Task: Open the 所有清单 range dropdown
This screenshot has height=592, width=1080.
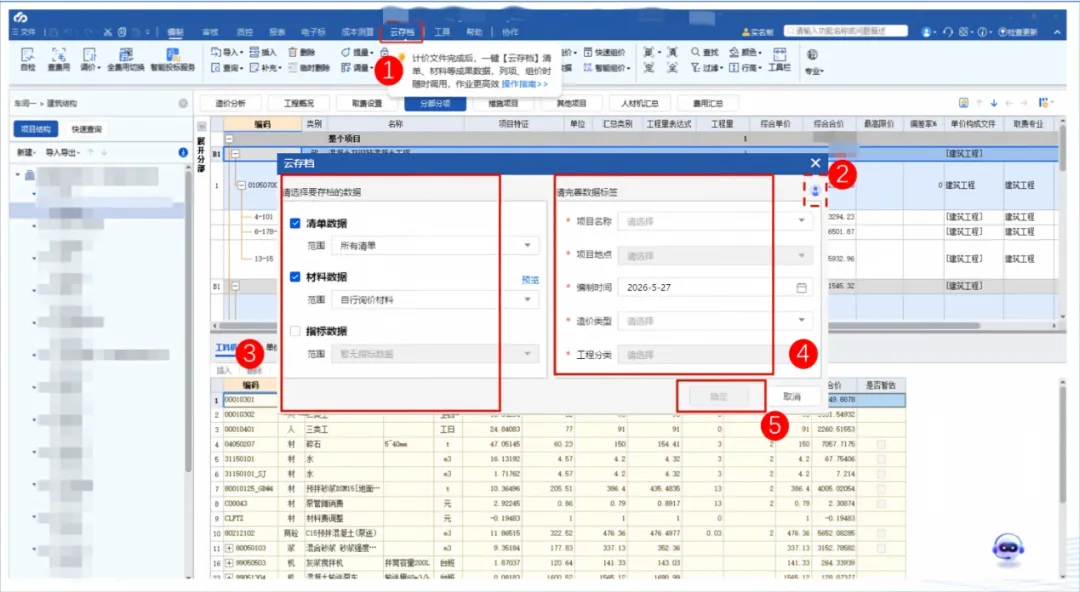Action: [x=435, y=245]
